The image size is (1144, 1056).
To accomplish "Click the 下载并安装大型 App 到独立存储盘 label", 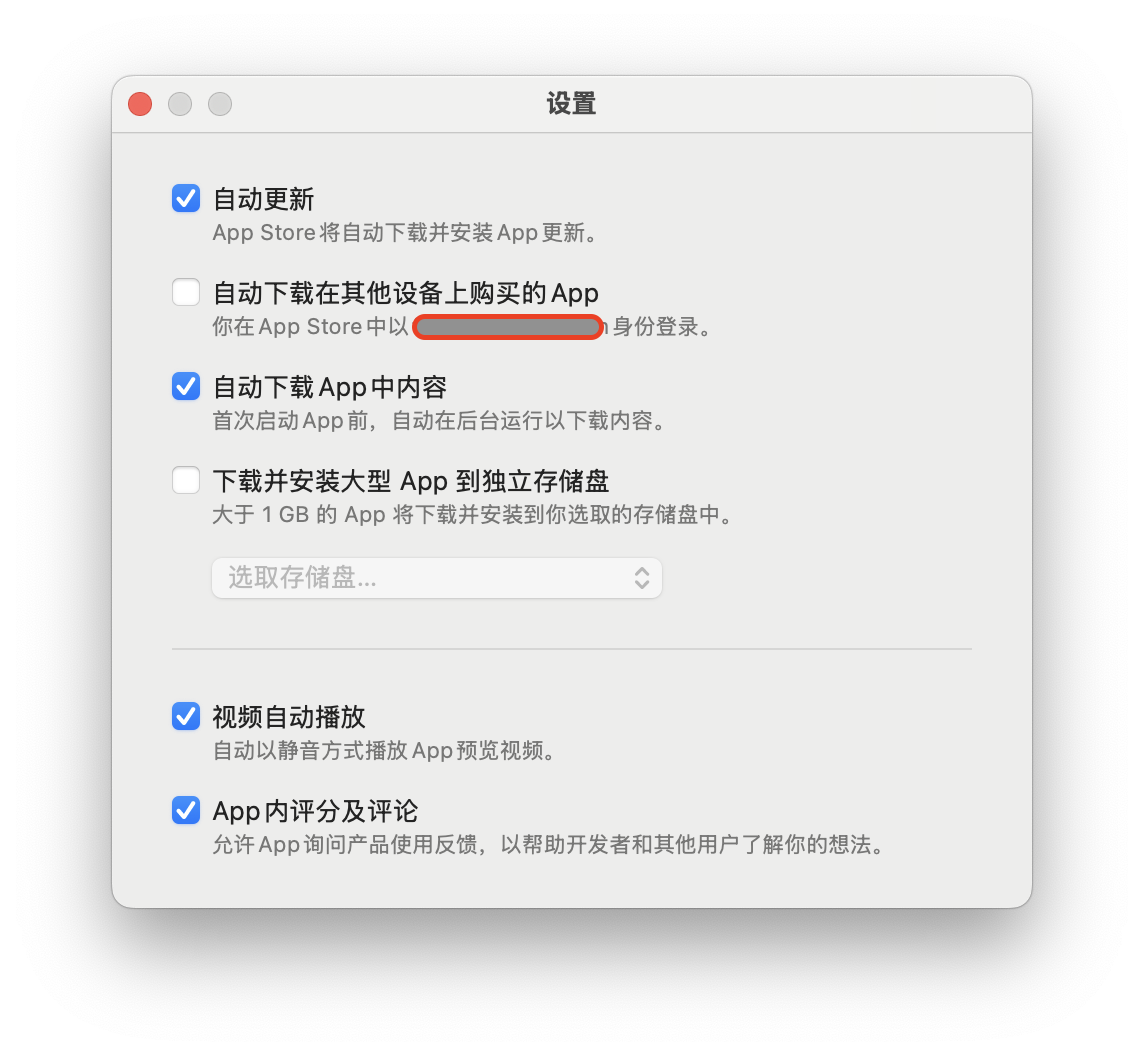I will [x=411, y=482].
